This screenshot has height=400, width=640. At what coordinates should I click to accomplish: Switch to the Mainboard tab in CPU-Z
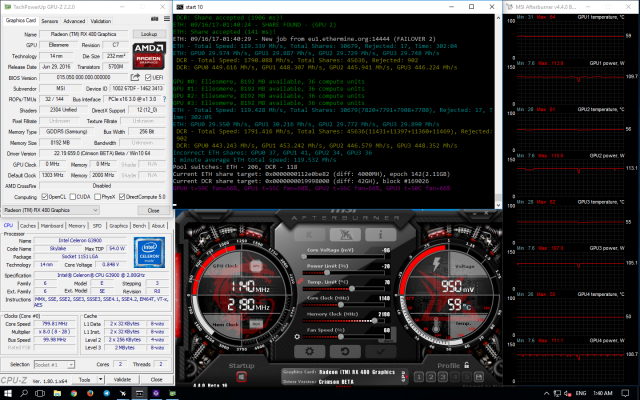(x=52, y=226)
